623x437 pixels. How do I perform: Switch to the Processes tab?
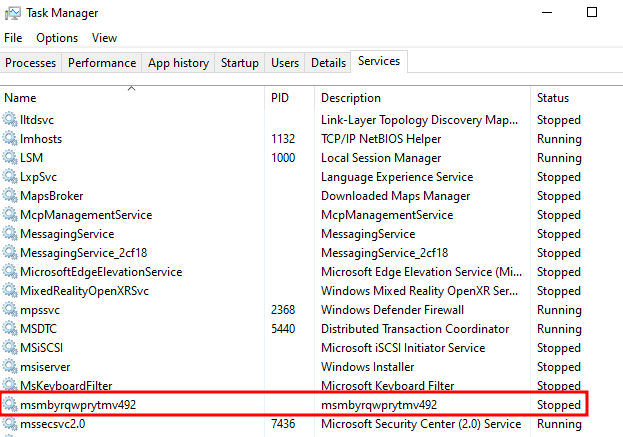[x=31, y=63]
